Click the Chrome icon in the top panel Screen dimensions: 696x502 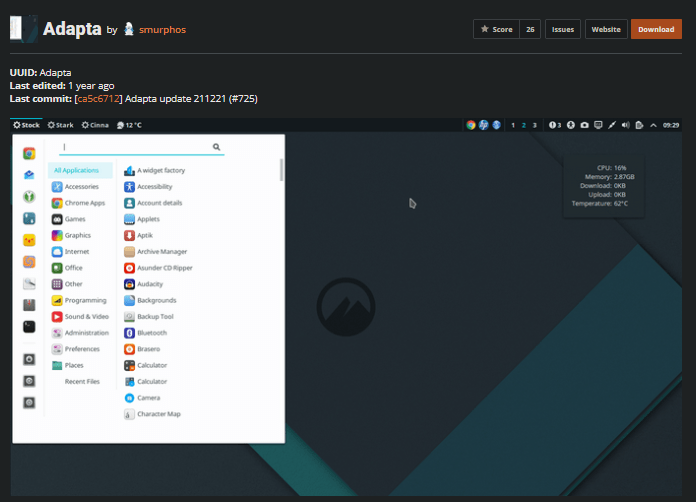click(471, 125)
